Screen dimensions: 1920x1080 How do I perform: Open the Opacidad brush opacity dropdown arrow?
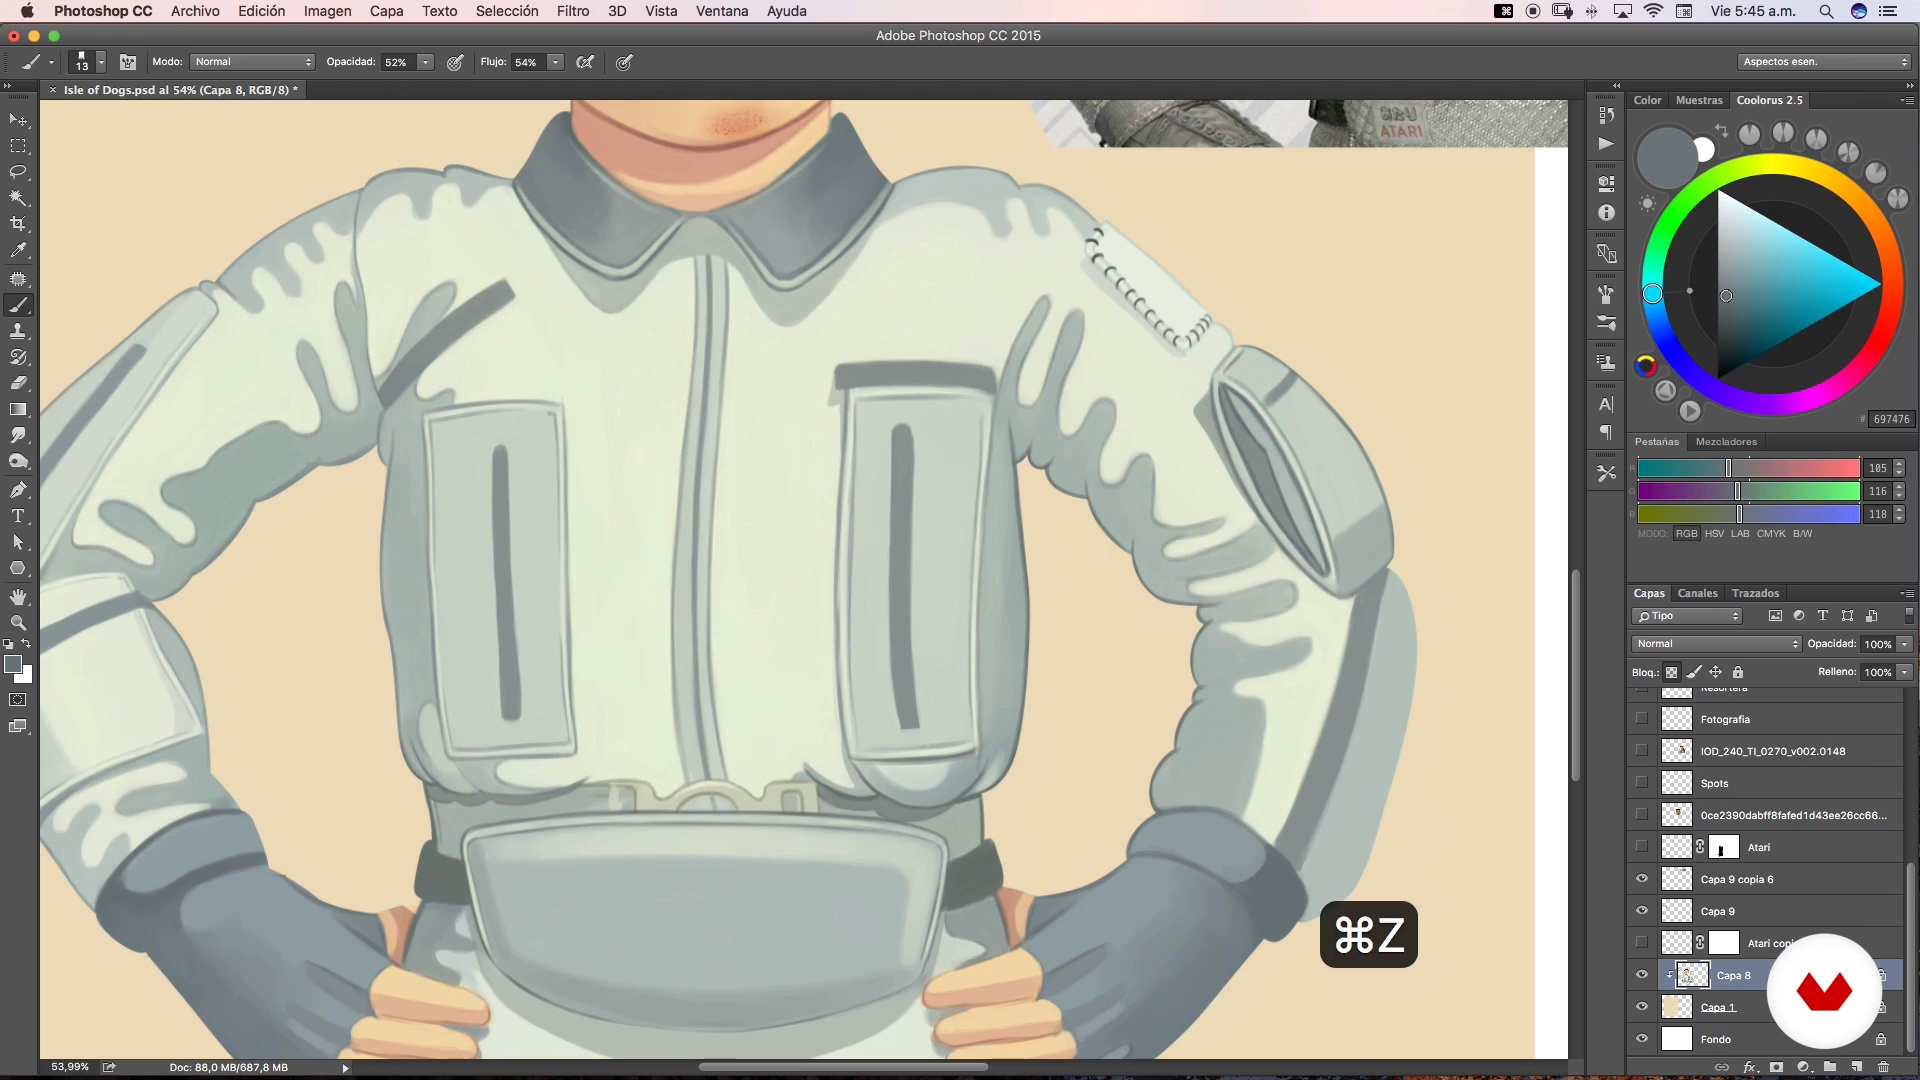click(x=426, y=62)
